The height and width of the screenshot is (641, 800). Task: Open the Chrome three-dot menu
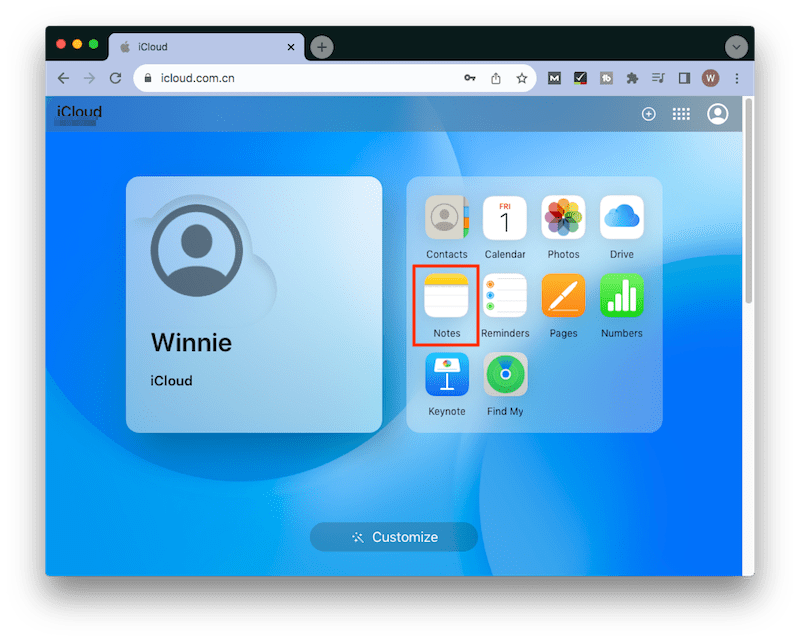tap(737, 78)
